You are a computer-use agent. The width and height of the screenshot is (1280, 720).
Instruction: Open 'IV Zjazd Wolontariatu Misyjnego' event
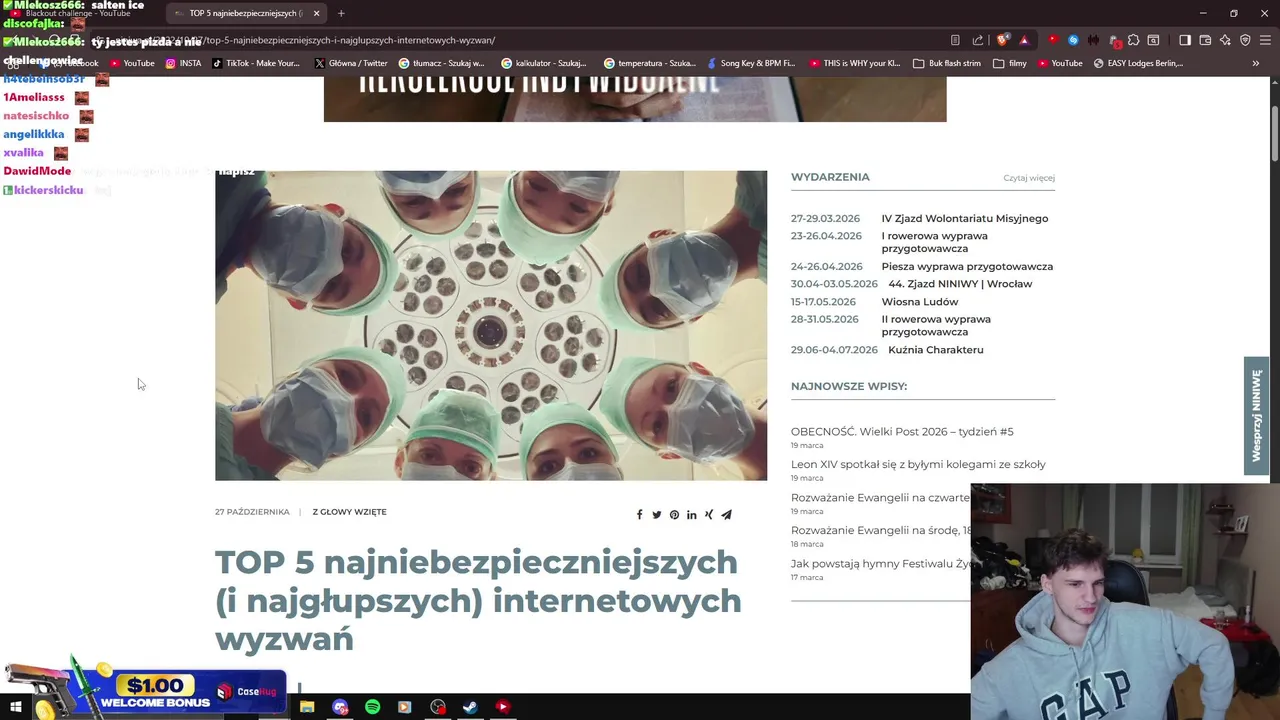pyautogui.click(x=965, y=218)
